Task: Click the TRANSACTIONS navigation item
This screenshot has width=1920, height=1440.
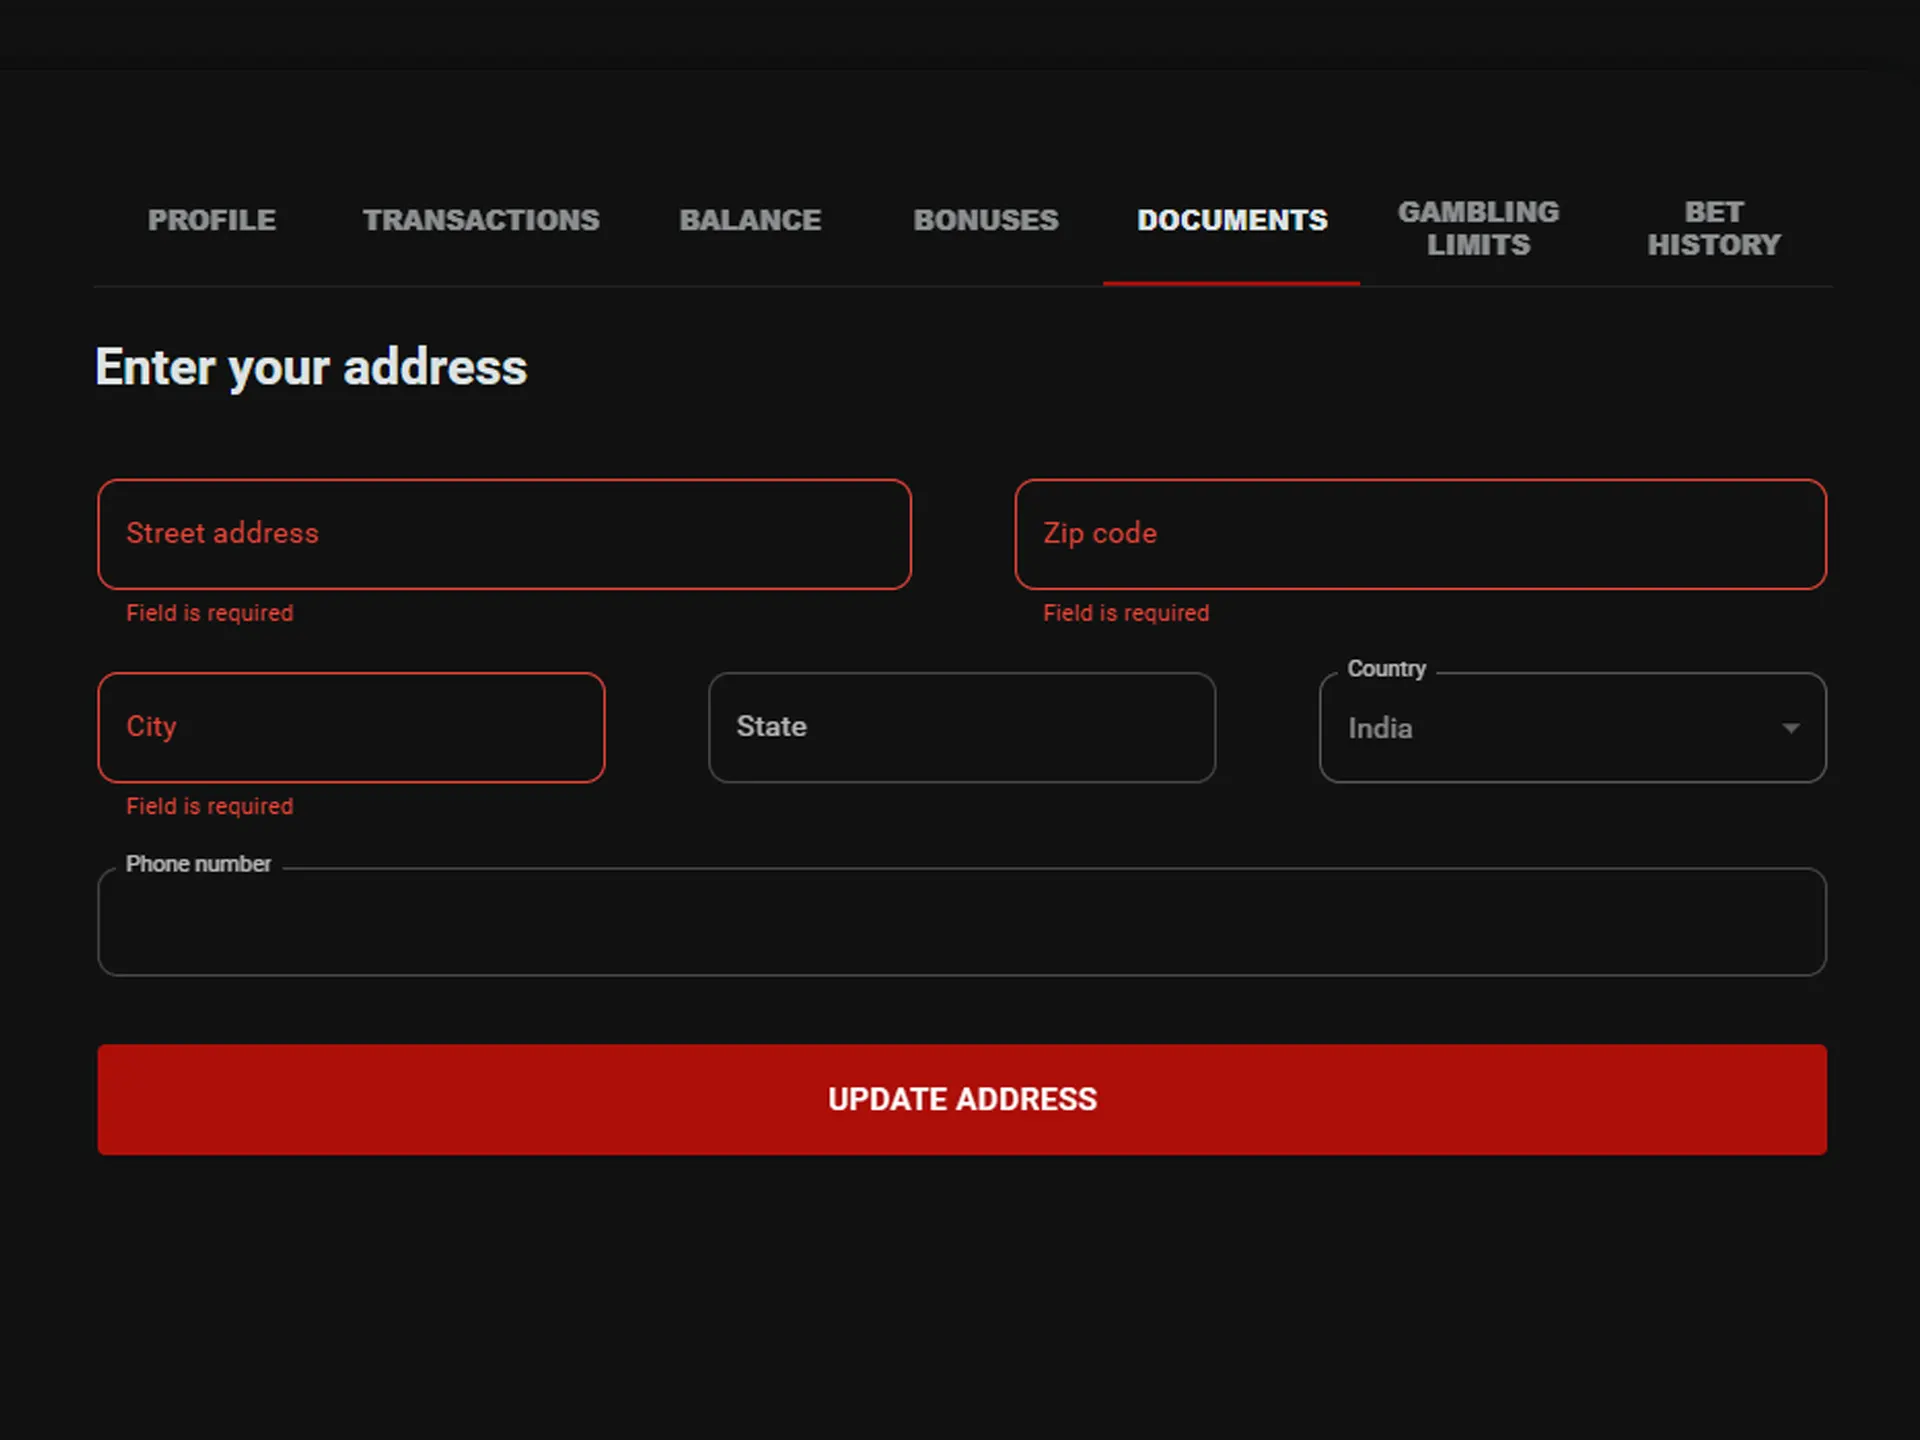Action: point(481,216)
